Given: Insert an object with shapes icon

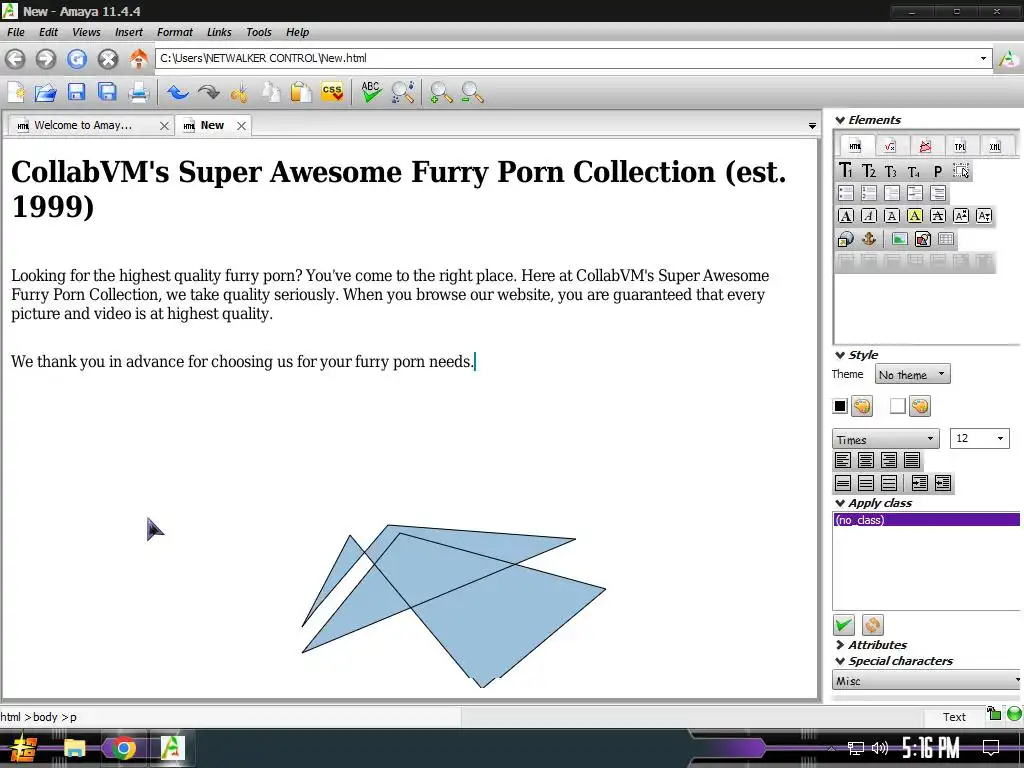Looking at the screenshot, I should (923, 239).
